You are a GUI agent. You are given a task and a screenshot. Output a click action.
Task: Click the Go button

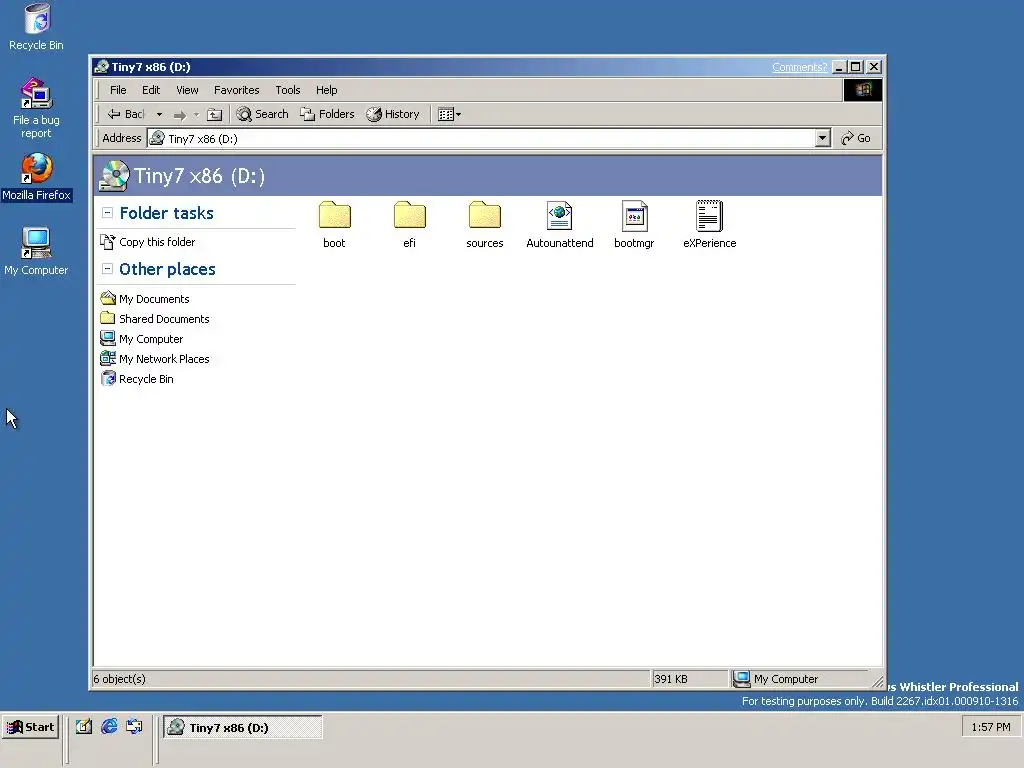tap(856, 138)
